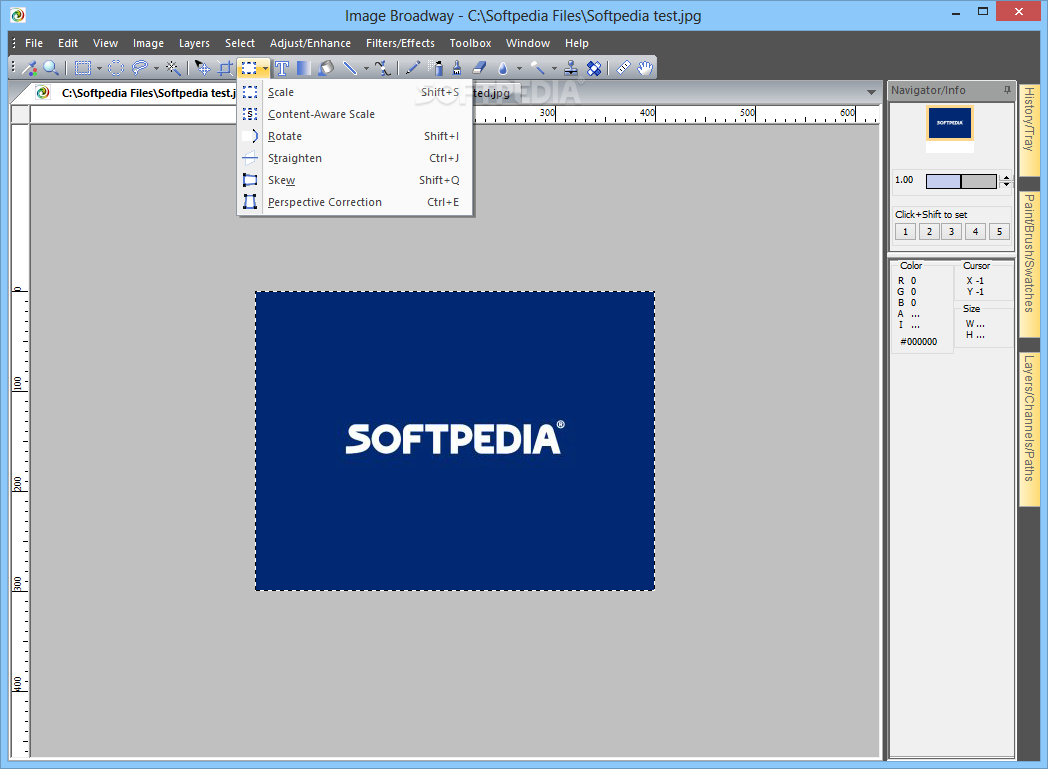Select the Lasso selection tool
Screen dimensions: 1048x769
(139, 67)
